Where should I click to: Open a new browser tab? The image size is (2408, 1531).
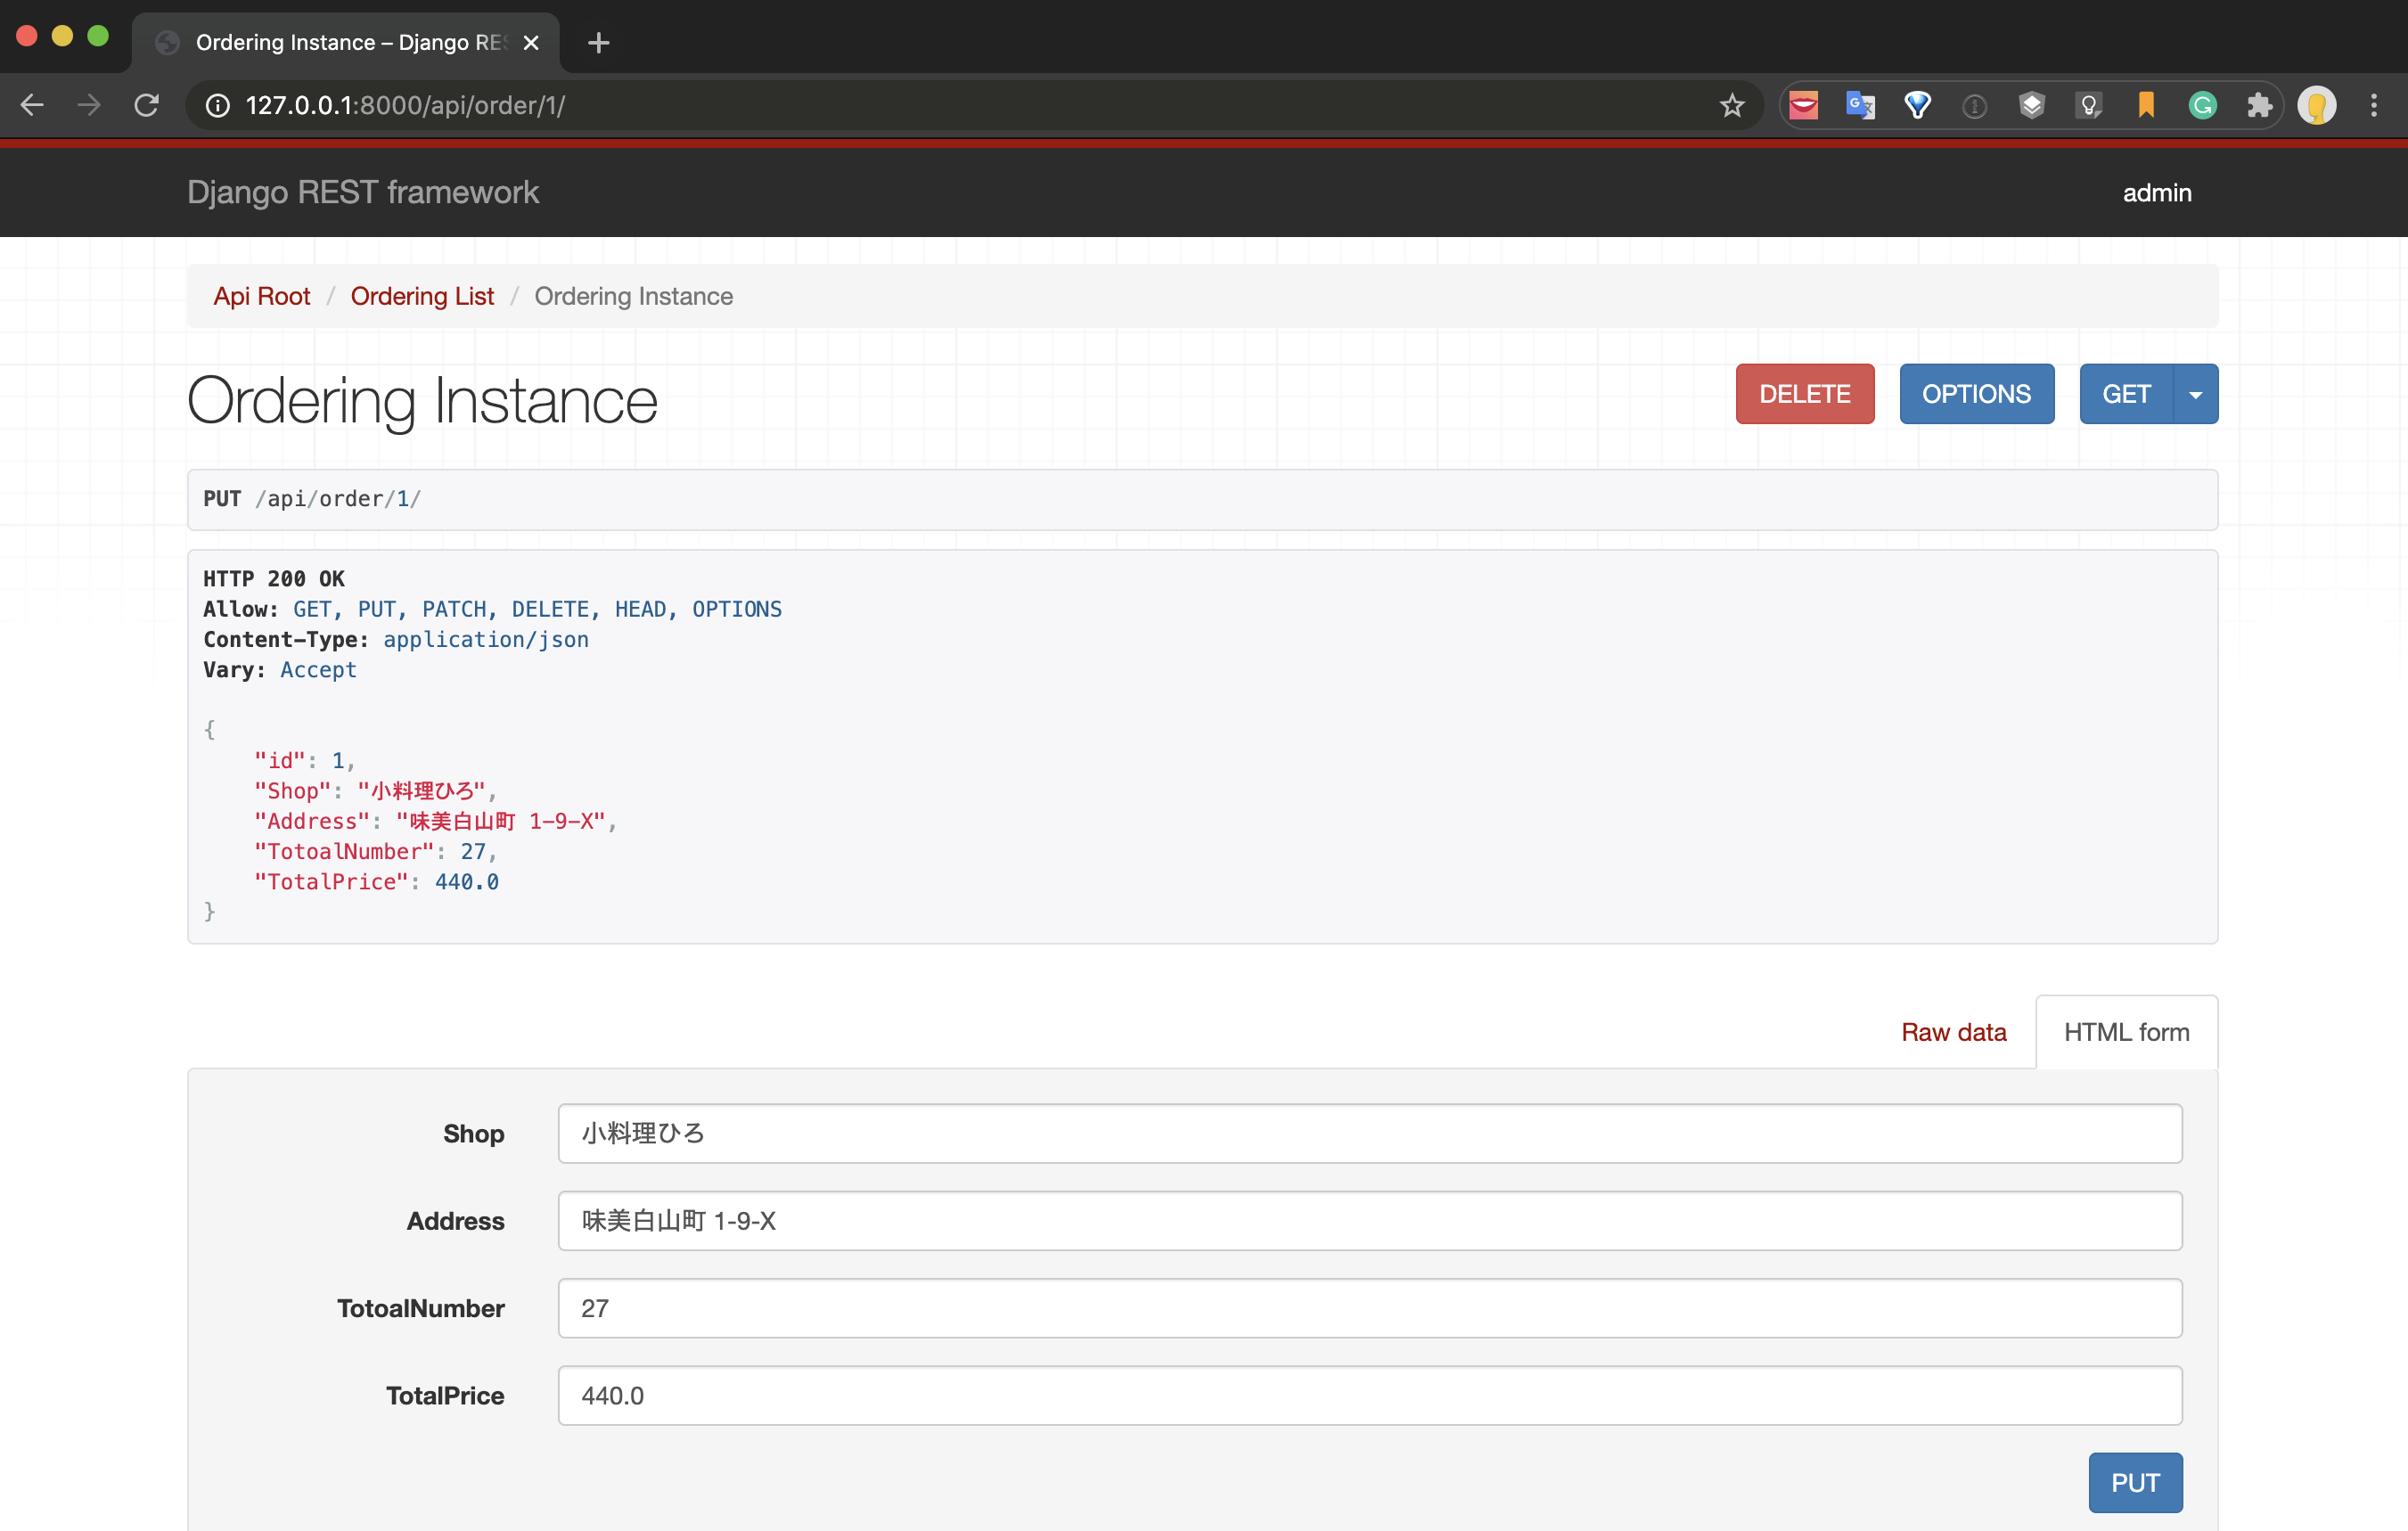click(597, 42)
